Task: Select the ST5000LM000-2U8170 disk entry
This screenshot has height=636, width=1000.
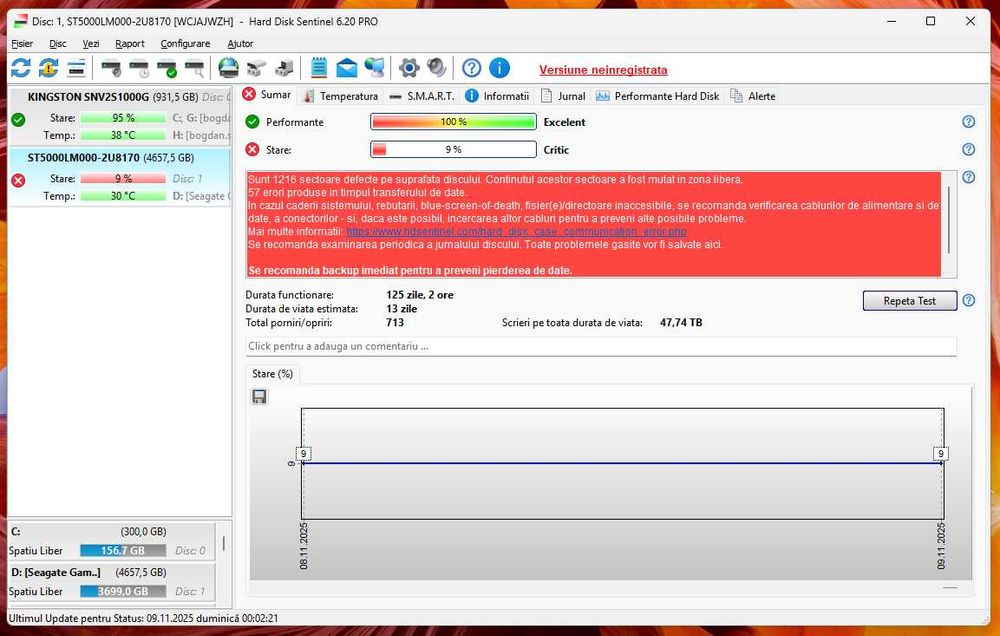Action: (x=120, y=177)
